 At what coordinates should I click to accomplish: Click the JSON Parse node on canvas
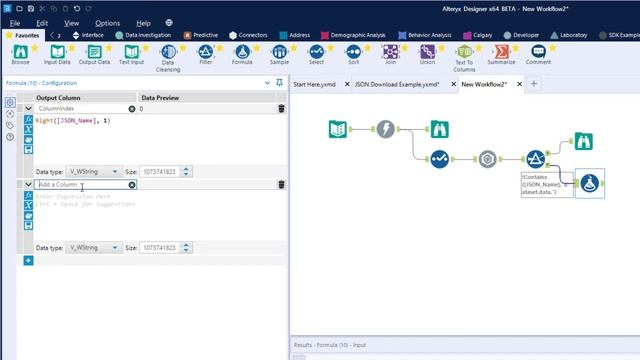[487, 159]
